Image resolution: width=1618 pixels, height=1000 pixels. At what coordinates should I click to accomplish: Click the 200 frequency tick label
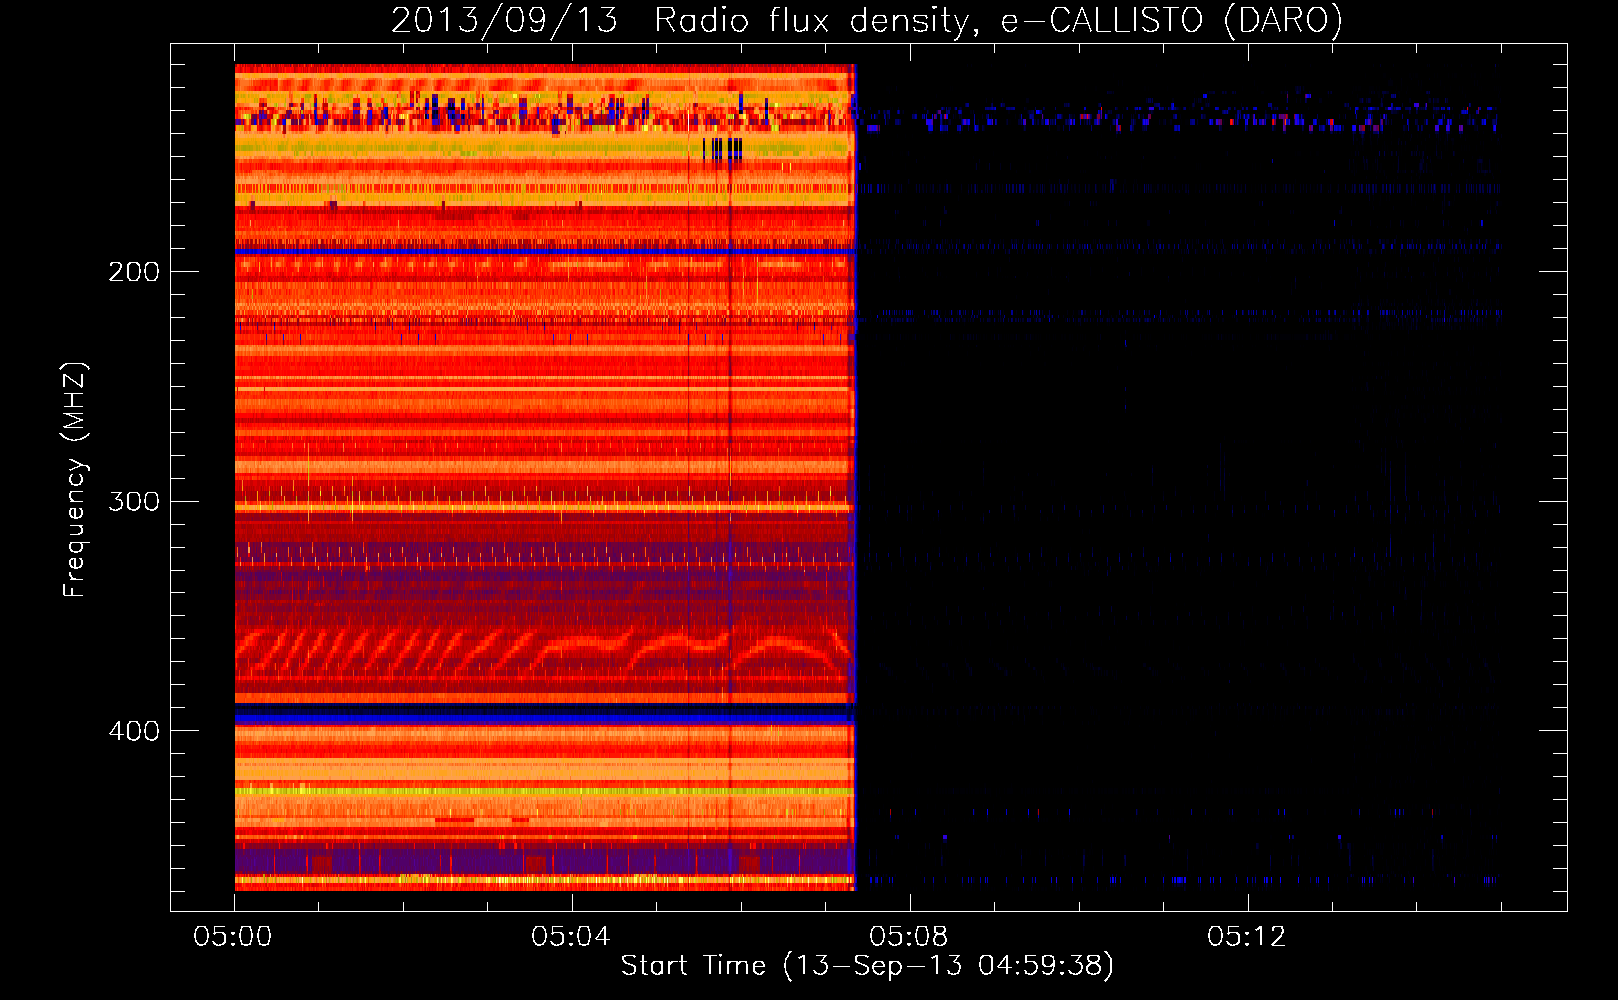point(134,272)
